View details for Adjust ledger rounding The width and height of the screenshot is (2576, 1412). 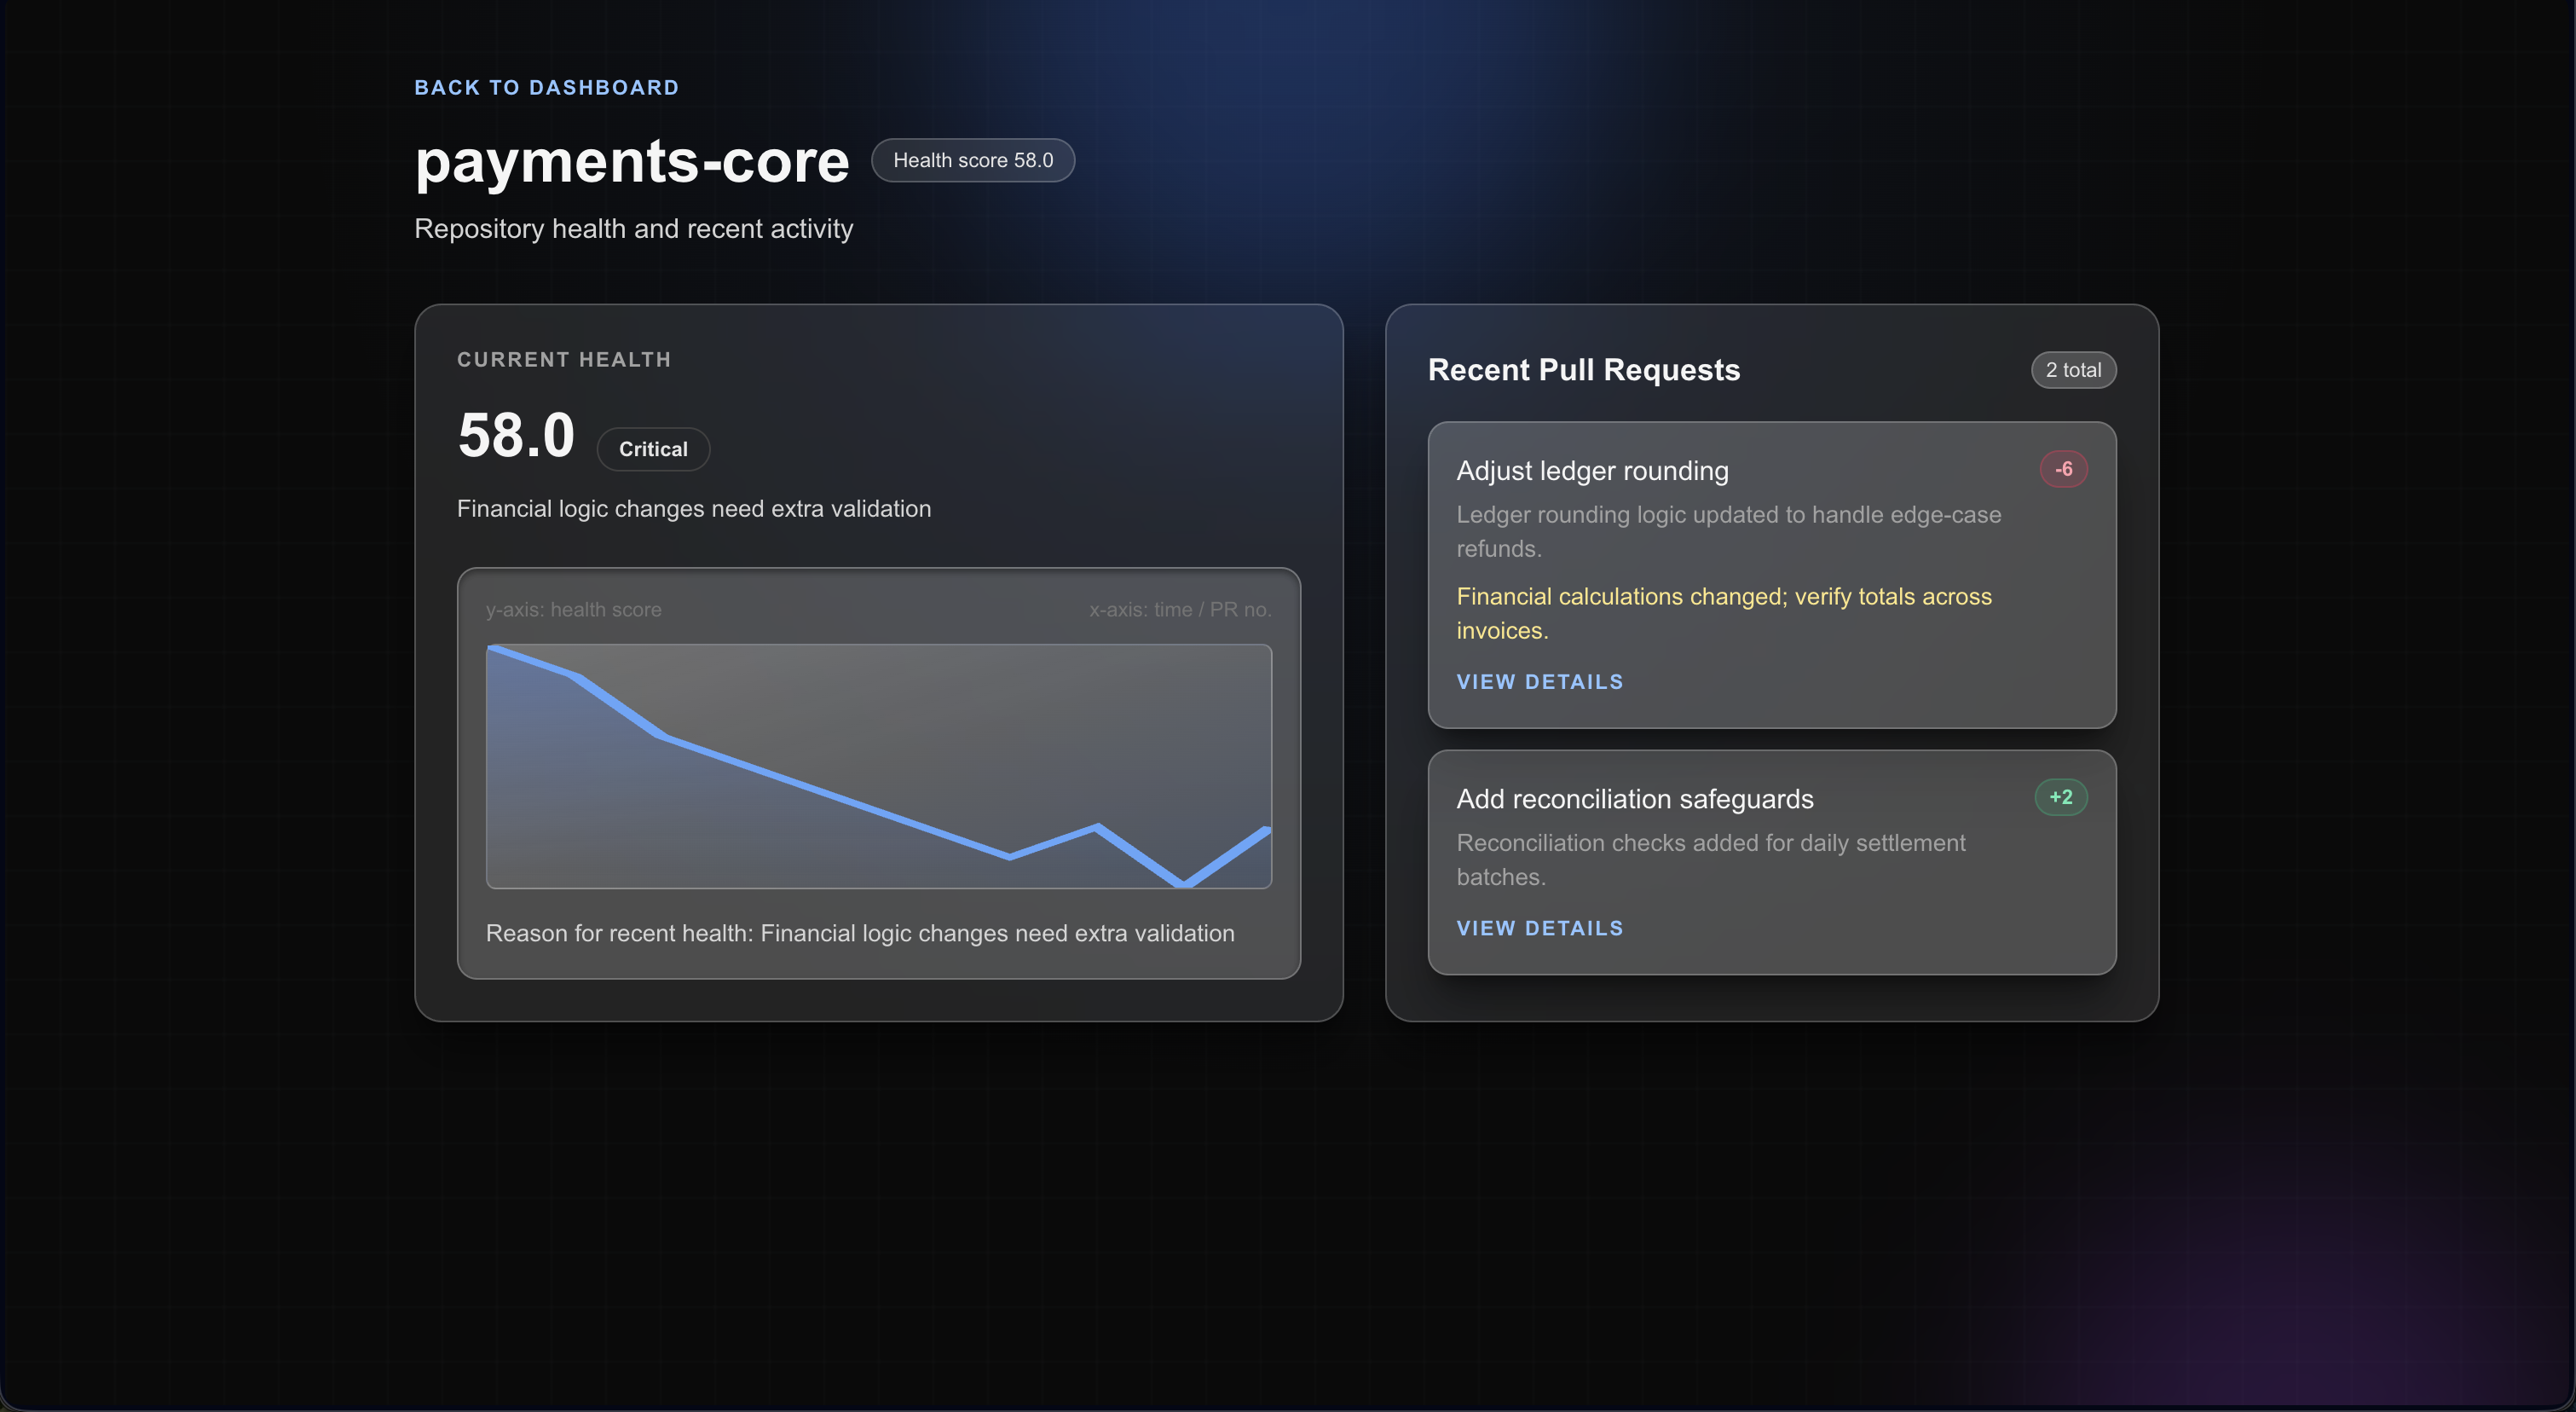point(1539,682)
